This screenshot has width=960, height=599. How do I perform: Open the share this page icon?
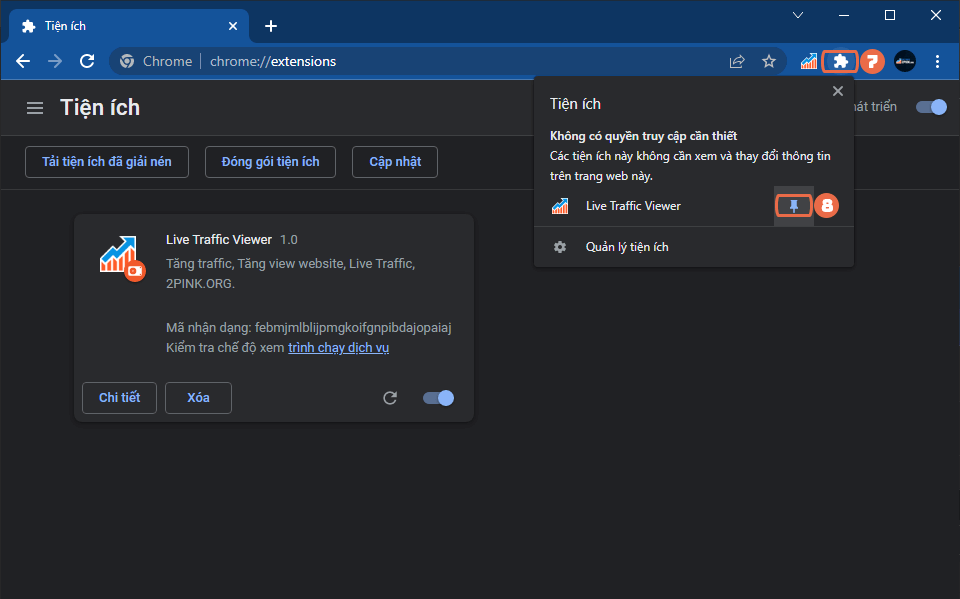pyautogui.click(x=737, y=61)
